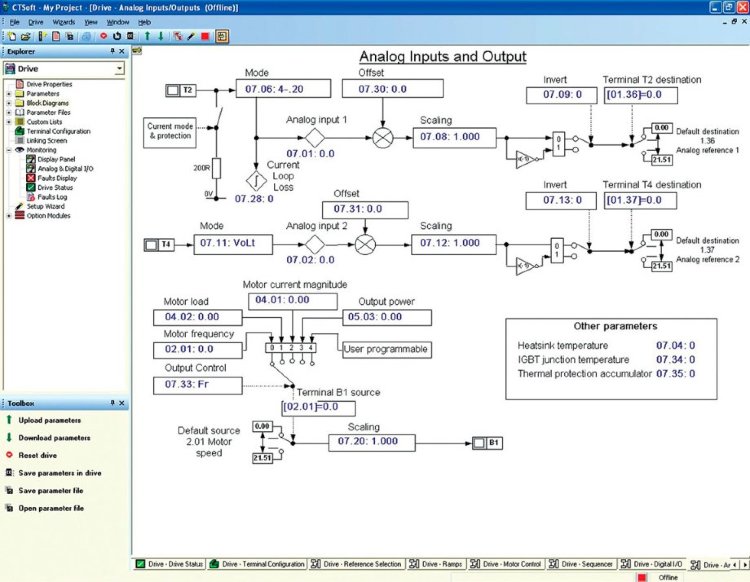Collapse the Monitoring tree node
Viewport: 750px width, 582px height.
point(8,150)
